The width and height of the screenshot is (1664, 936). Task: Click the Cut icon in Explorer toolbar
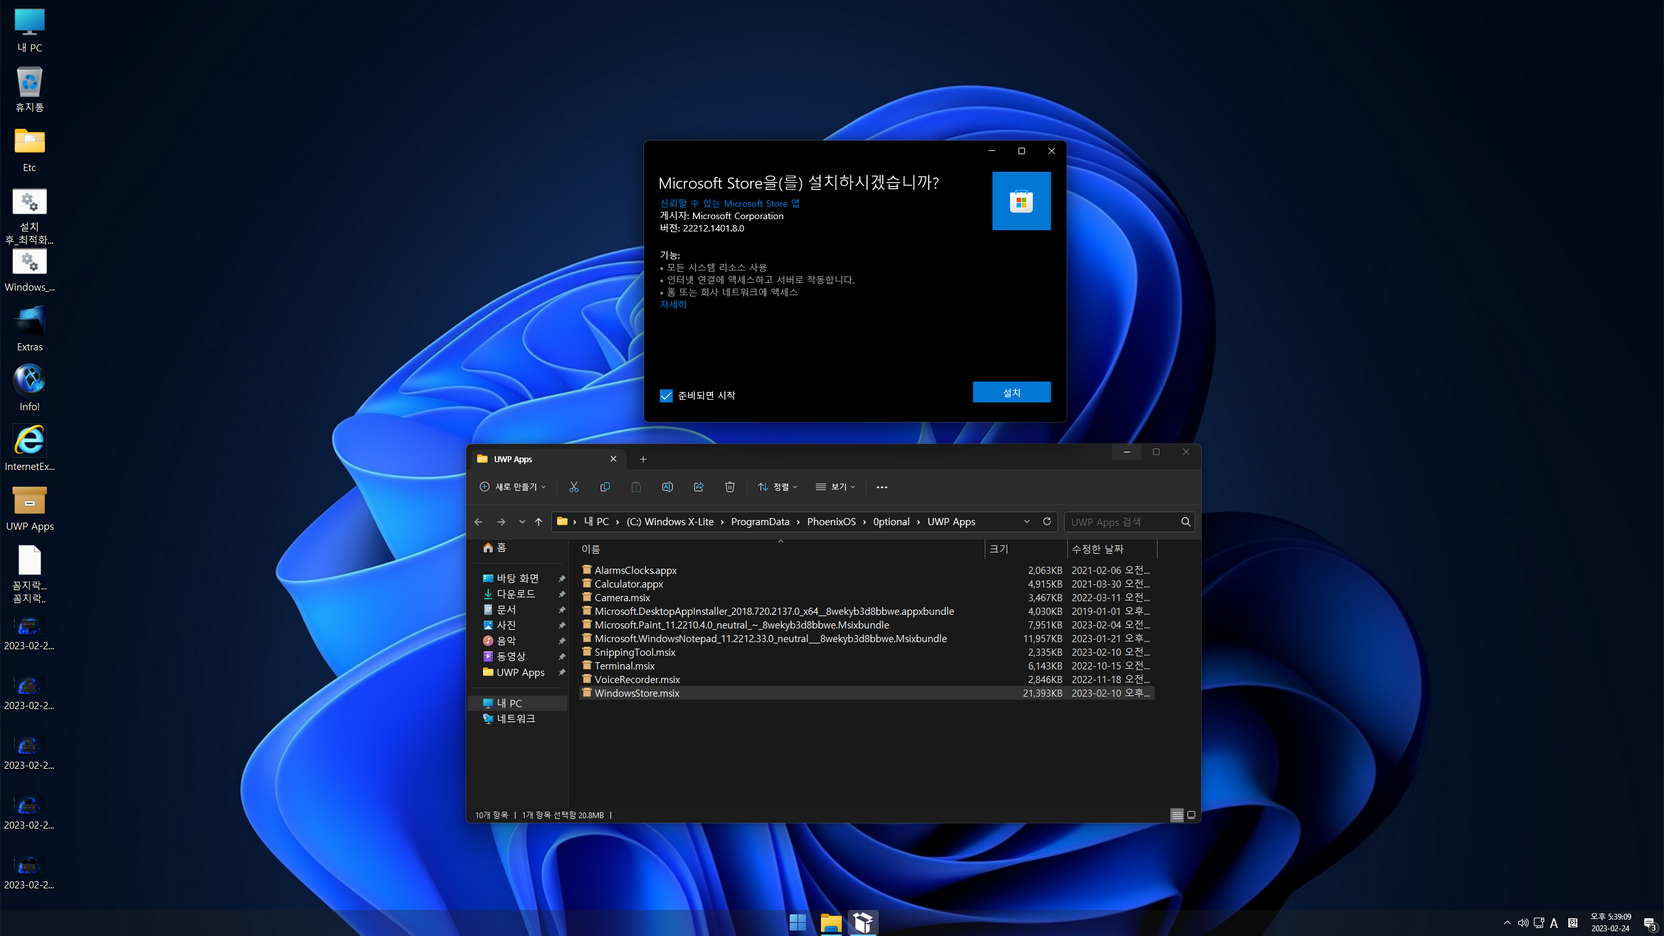click(x=574, y=487)
